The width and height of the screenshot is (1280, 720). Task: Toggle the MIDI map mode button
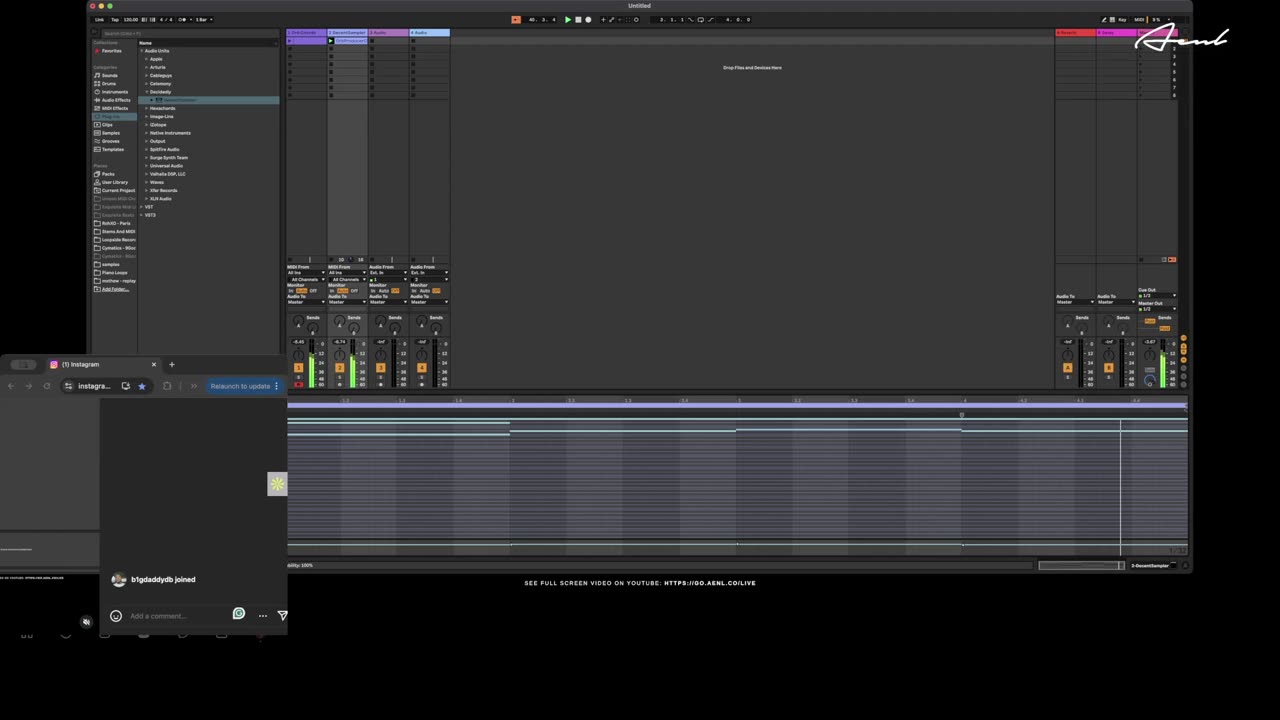[1139, 19]
